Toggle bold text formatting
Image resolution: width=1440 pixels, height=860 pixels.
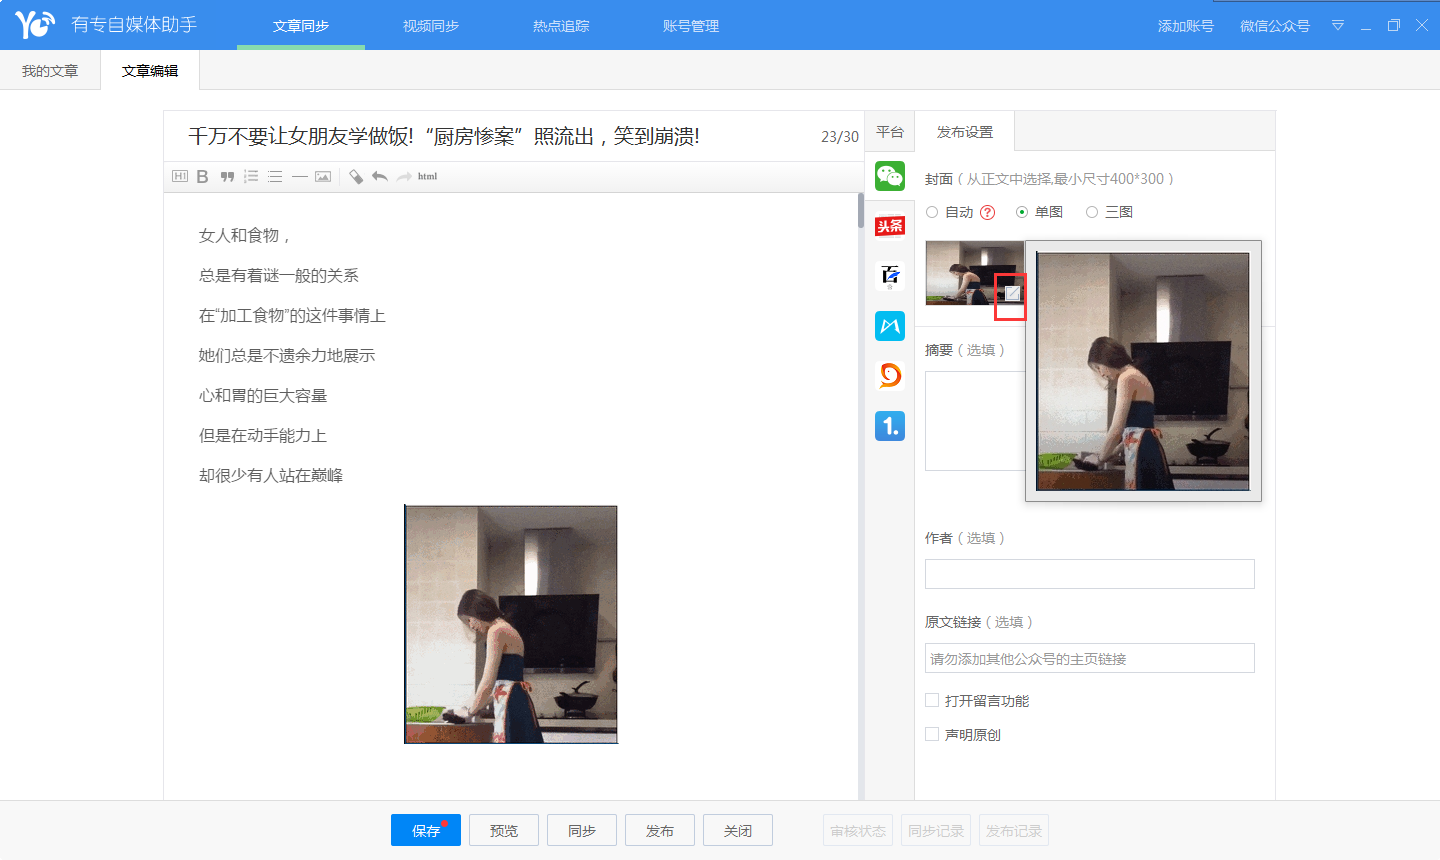pyautogui.click(x=202, y=177)
